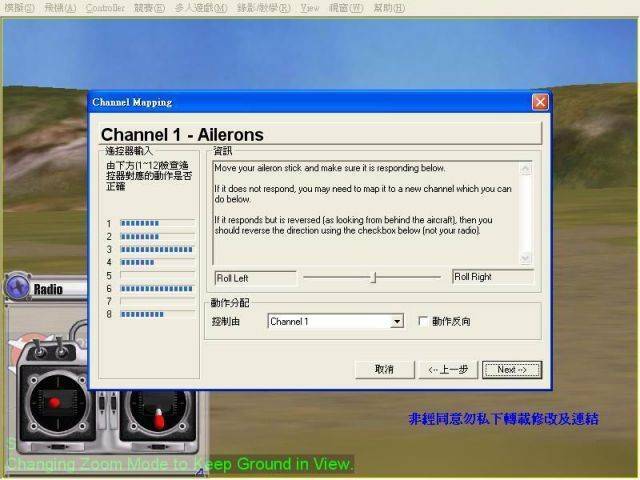Click the left stick on the Radio gadget
This screenshot has height=480, width=640.
(55, 404)
